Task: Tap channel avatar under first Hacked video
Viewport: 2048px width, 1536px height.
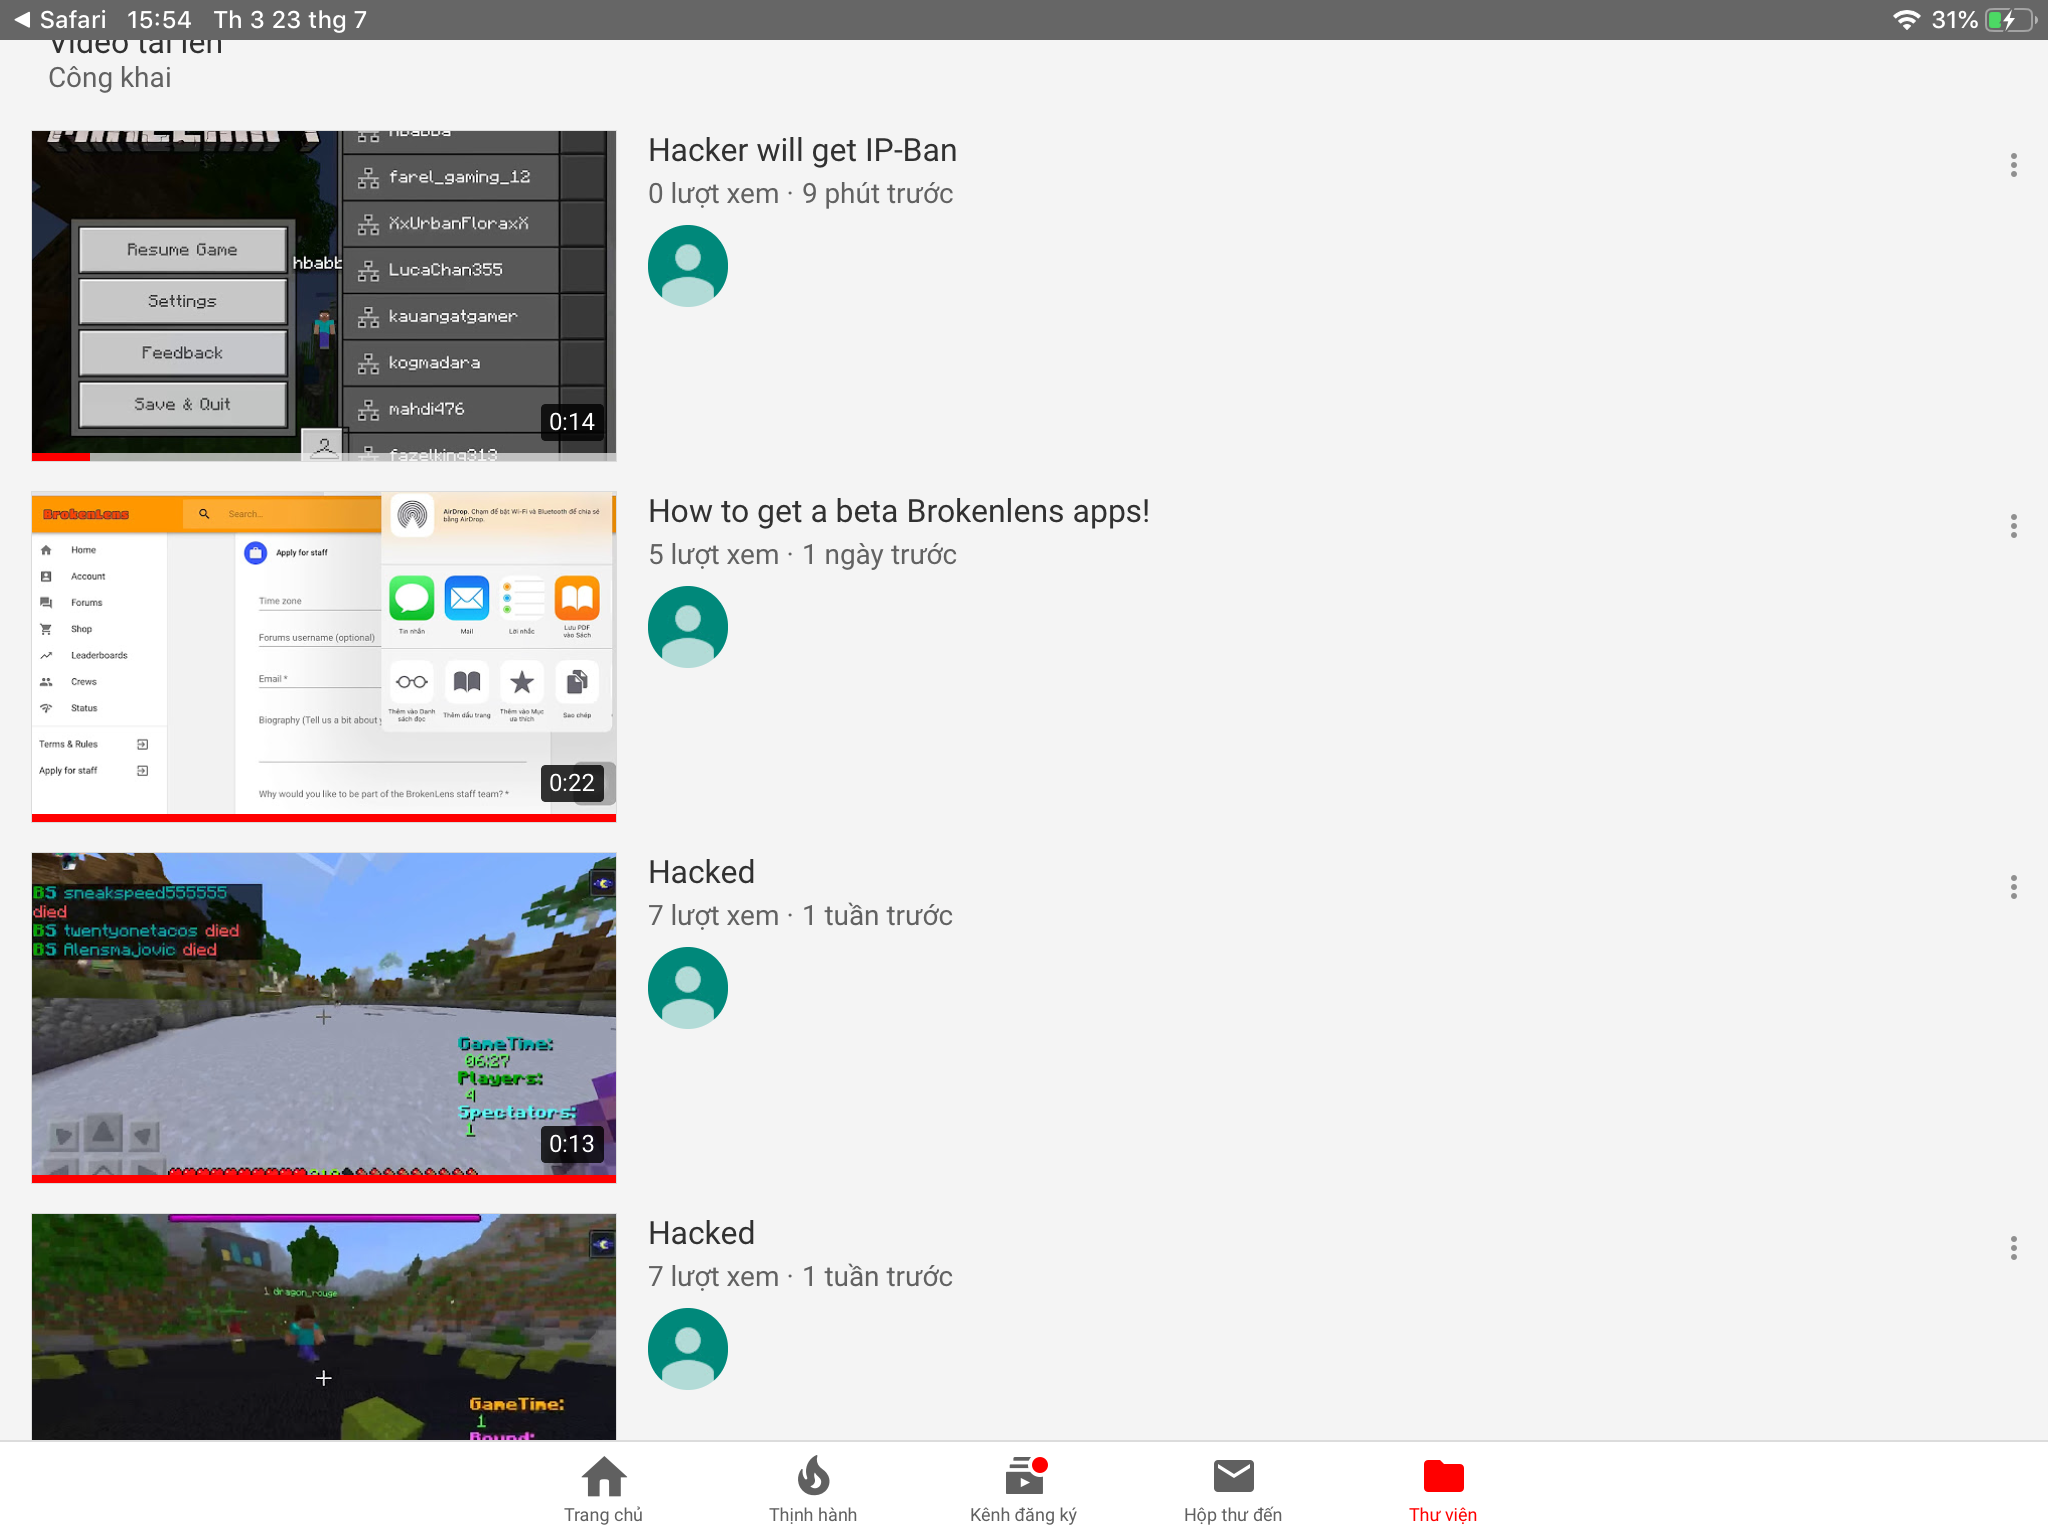Action: 688,988
